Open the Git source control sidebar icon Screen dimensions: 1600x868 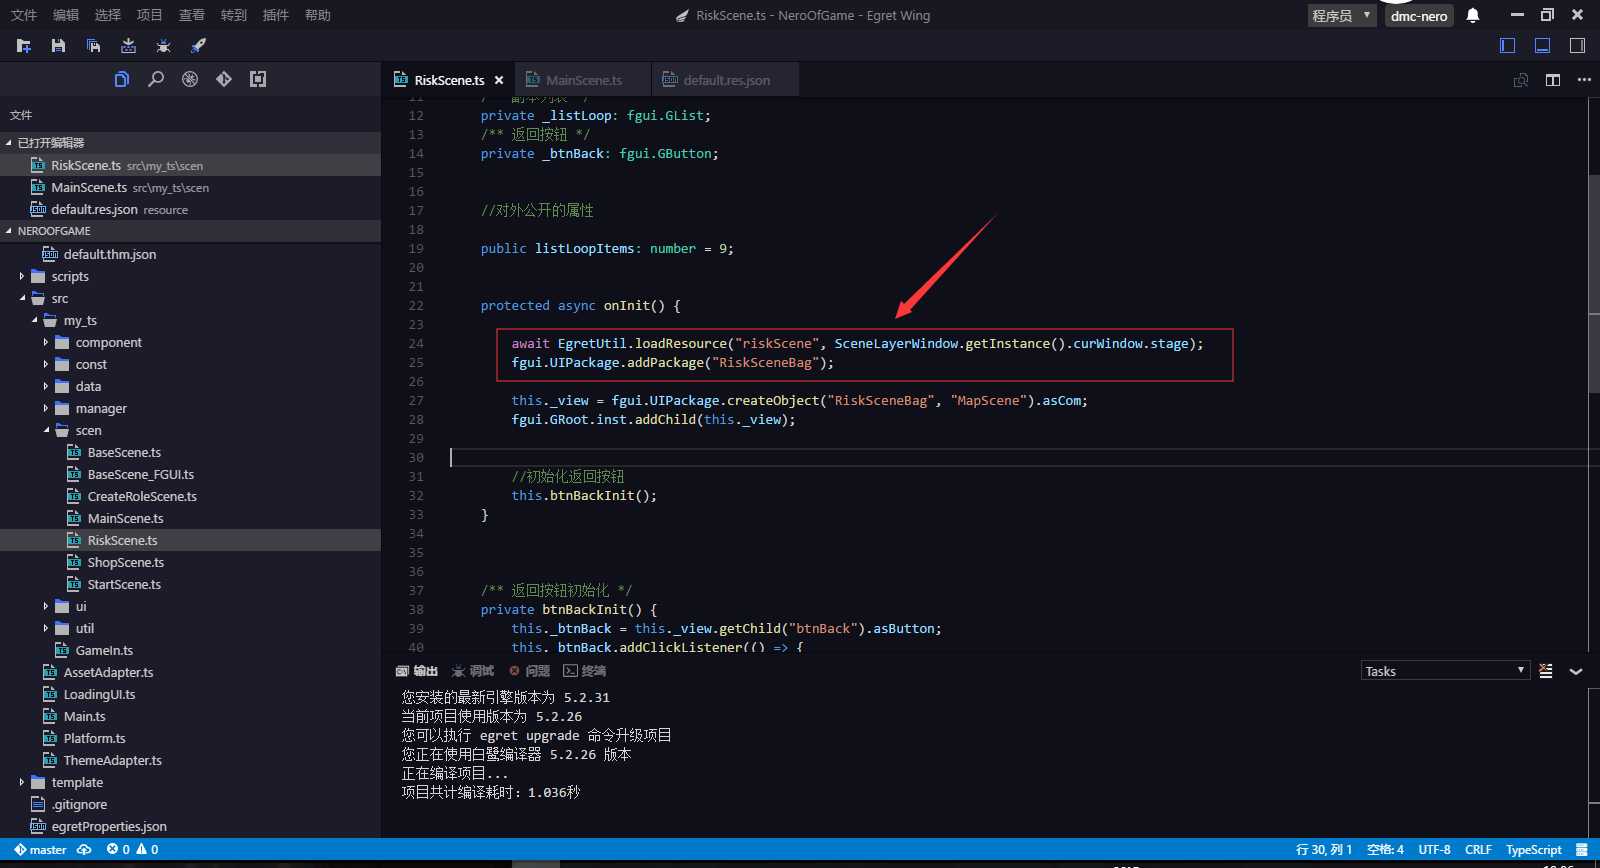coord(224,79)
